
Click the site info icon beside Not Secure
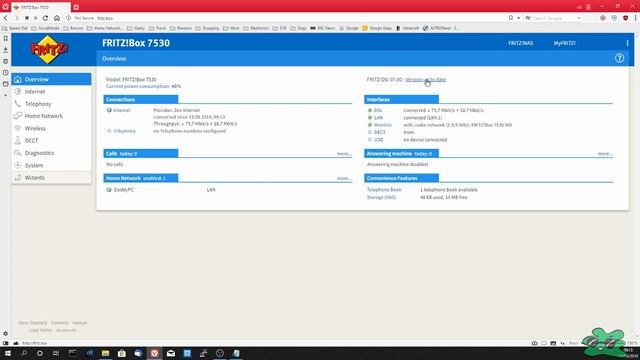pyautogui.click(x=69, y=18)
